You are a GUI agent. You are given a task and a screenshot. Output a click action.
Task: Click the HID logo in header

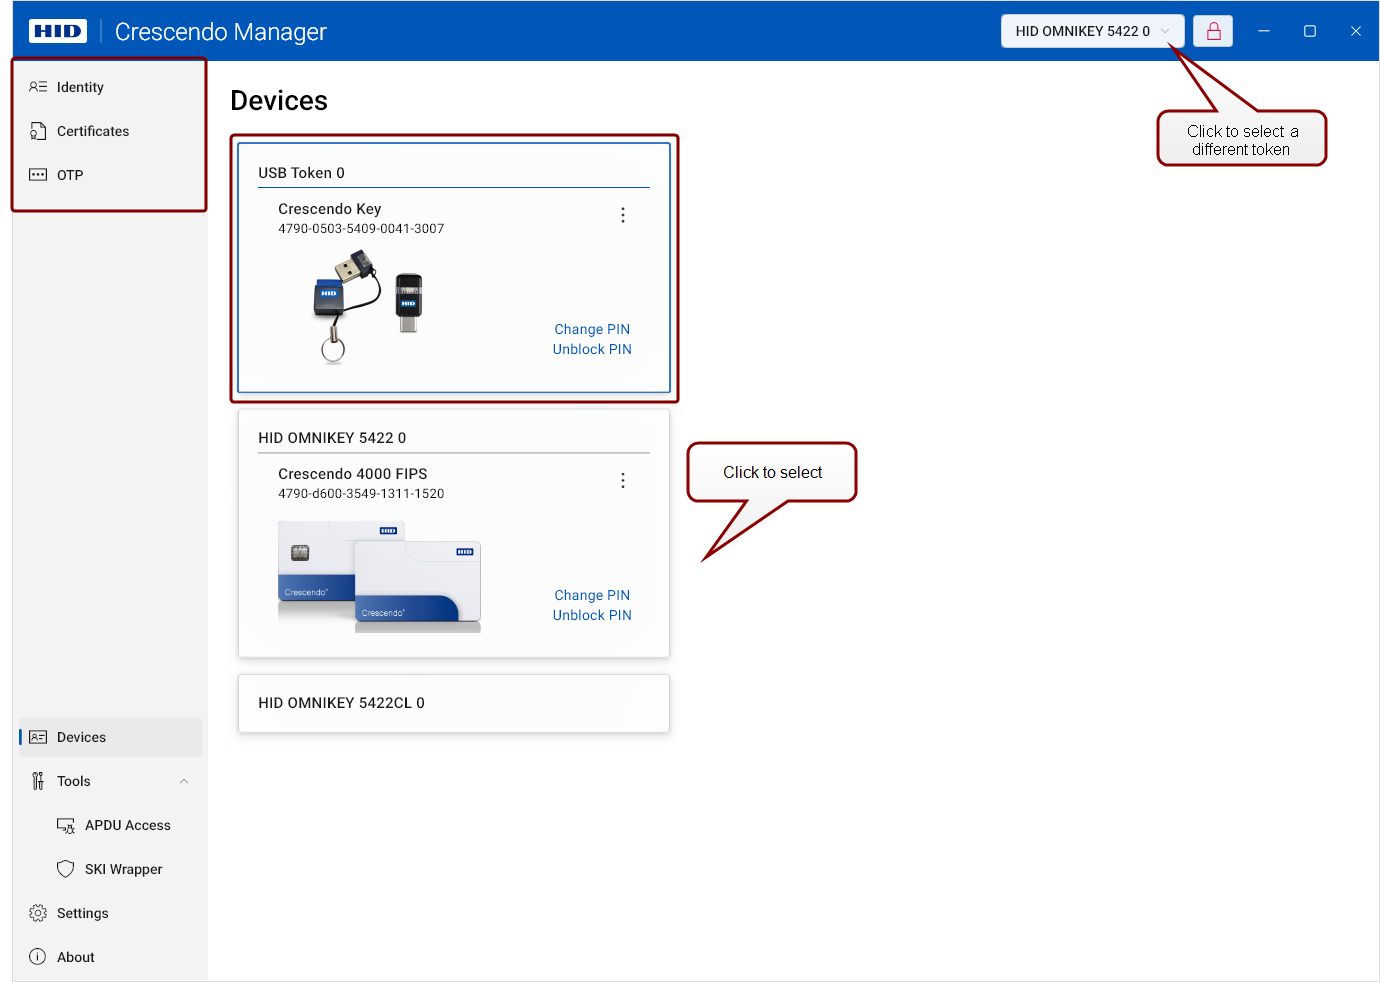[58, 31]
